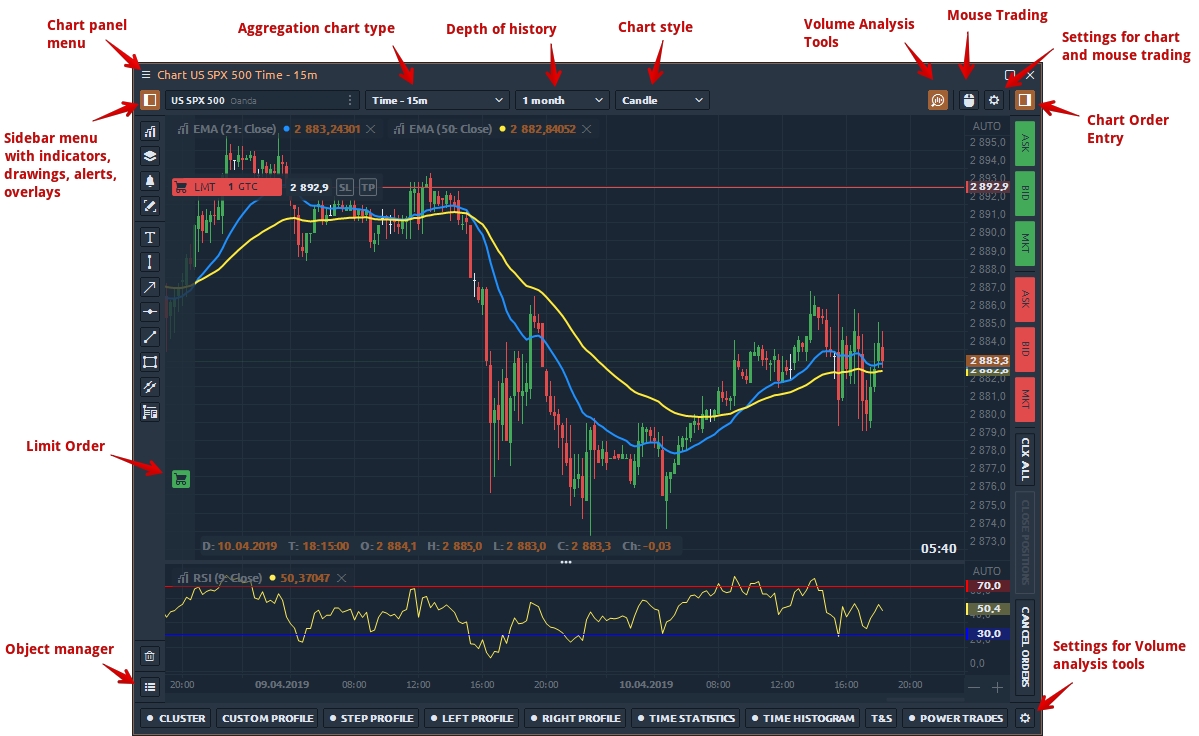The width and height of the screenshot is (1199, 736).
Task: Open the Candle chart style dropdown
Action: [662, 100]
